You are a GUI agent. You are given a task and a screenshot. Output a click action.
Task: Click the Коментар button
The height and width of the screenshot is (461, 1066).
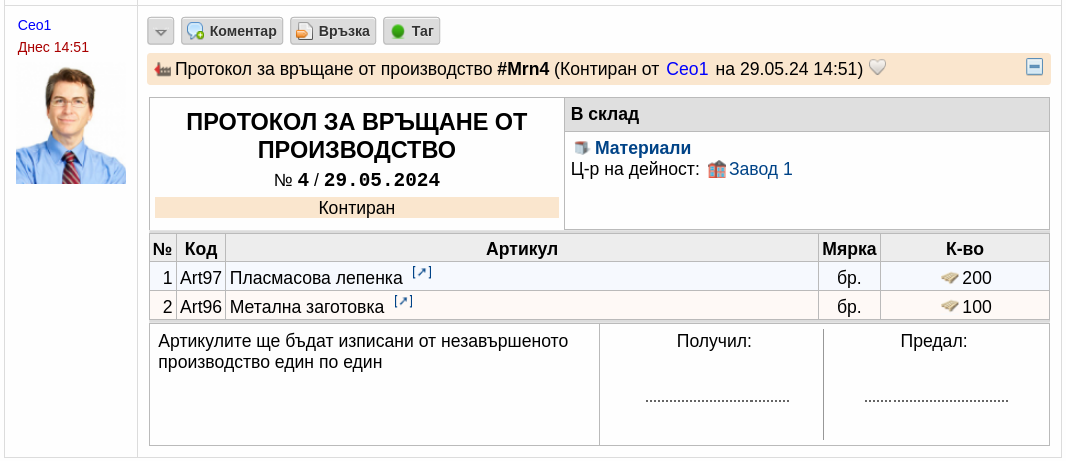pyautogui.click(x=232, y=31)
